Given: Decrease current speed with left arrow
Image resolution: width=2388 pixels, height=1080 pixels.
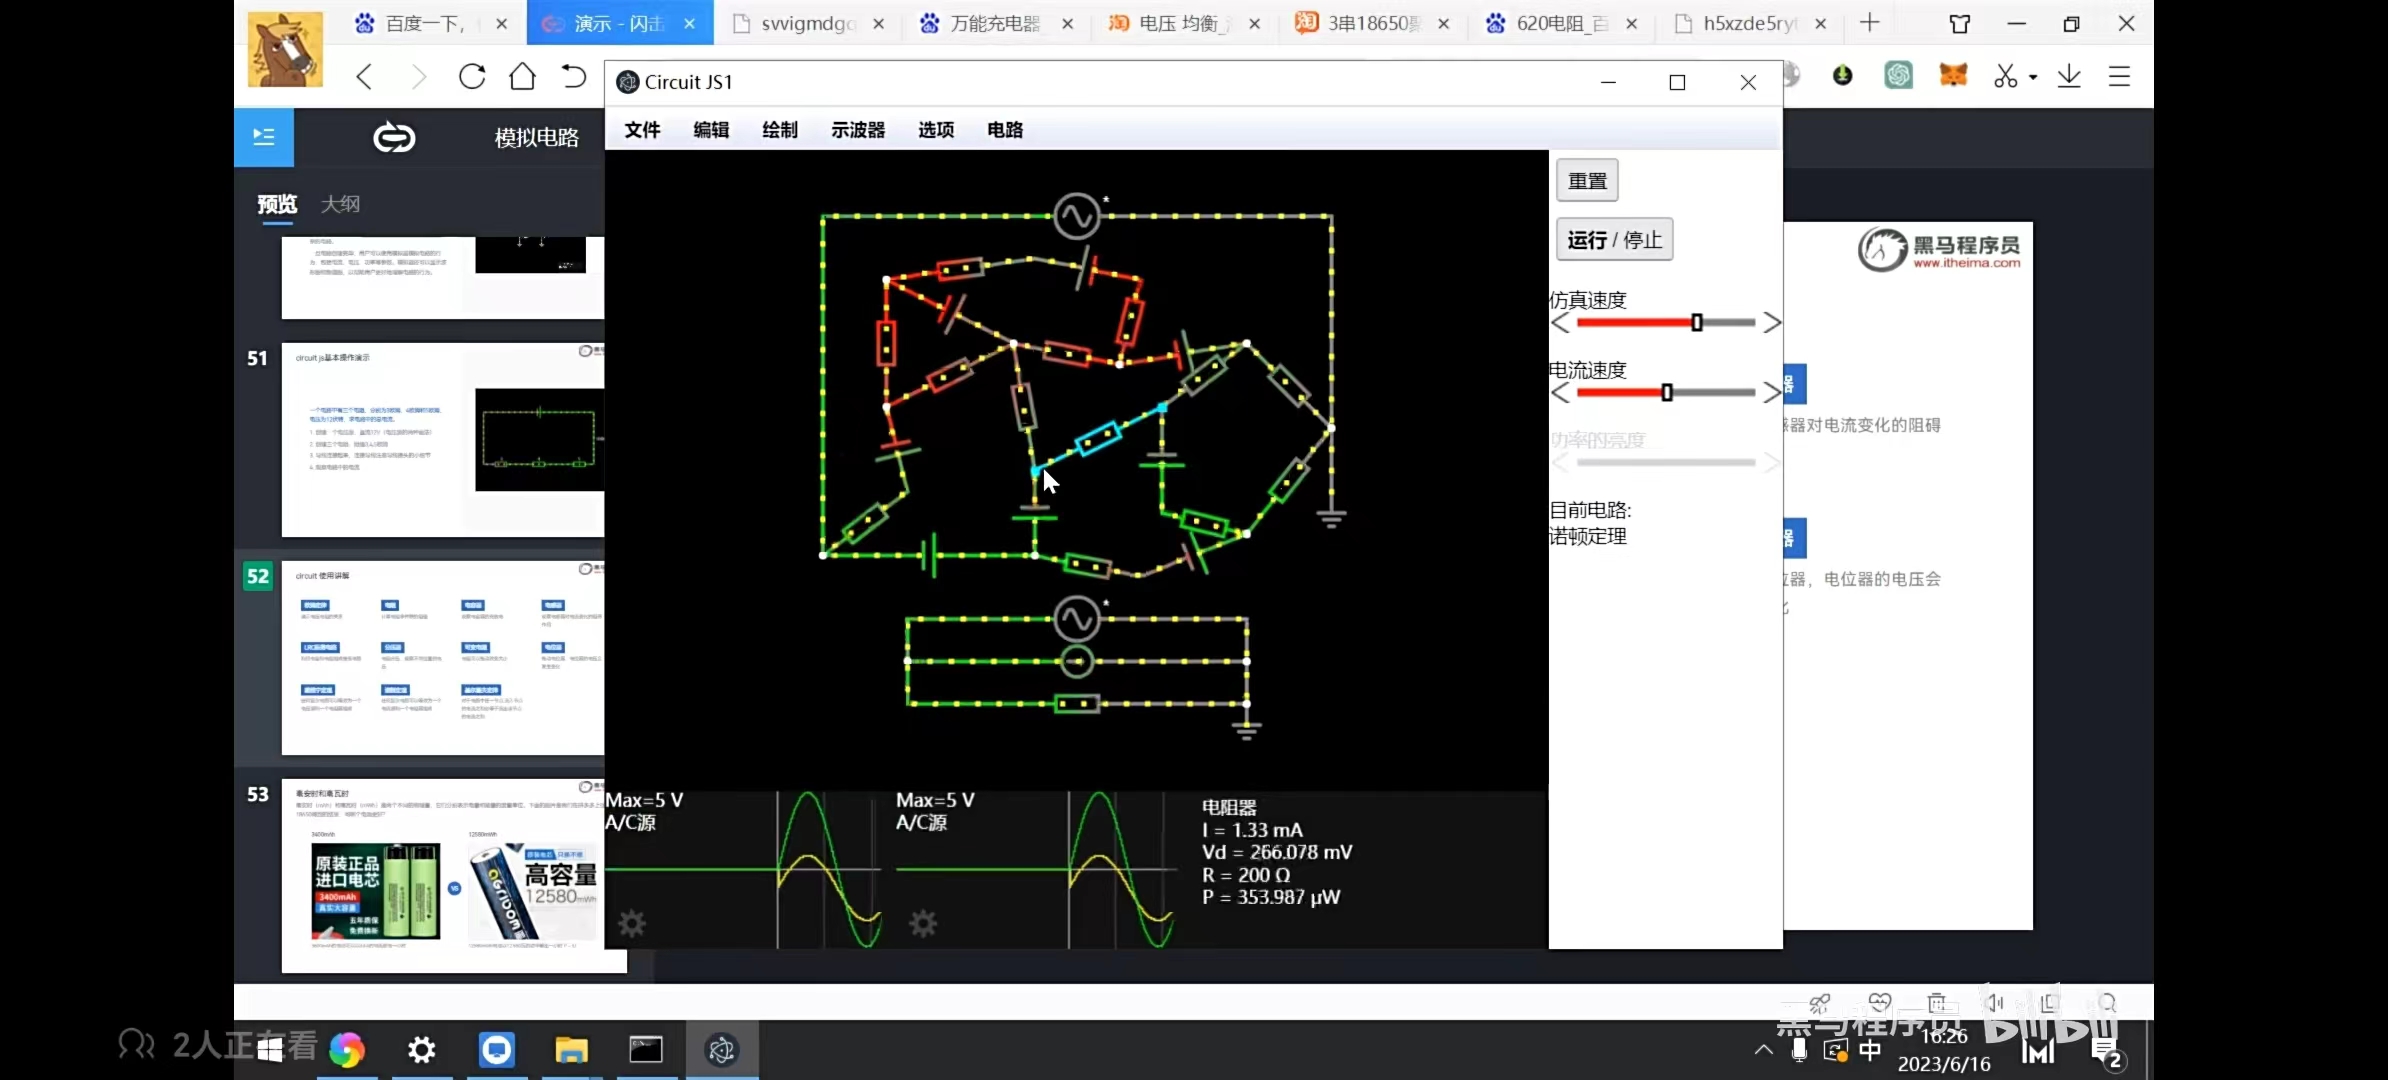Looking at the screenshot, I should [1560, 392].
